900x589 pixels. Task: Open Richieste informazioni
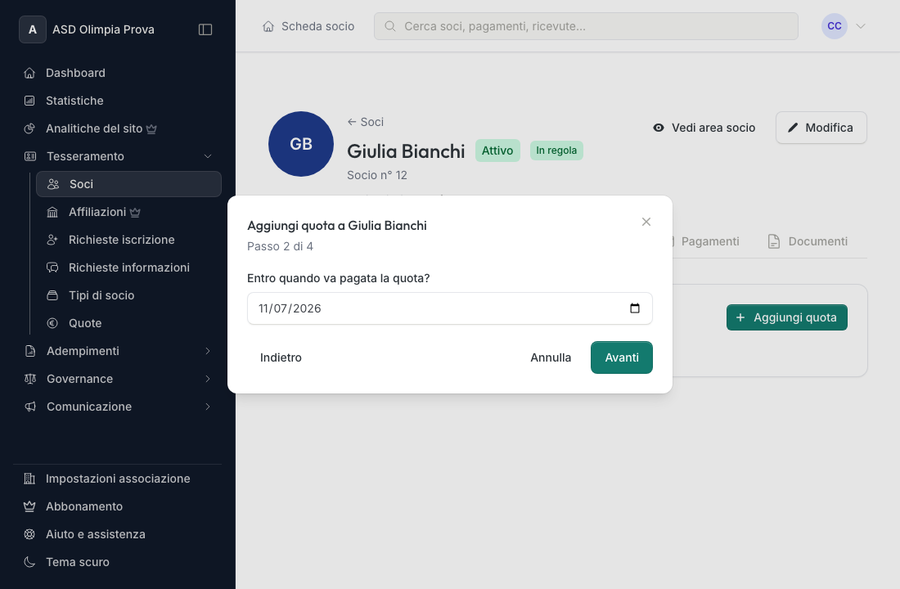(x=129, y=268)
